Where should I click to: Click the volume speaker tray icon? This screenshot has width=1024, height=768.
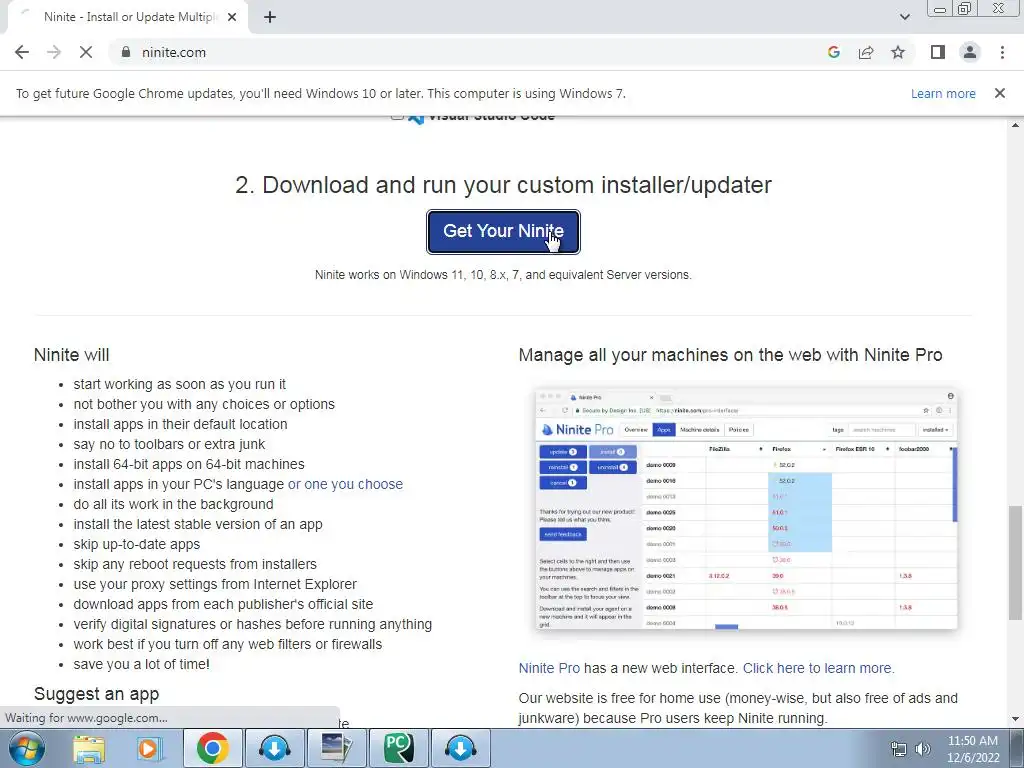[923, 749]
